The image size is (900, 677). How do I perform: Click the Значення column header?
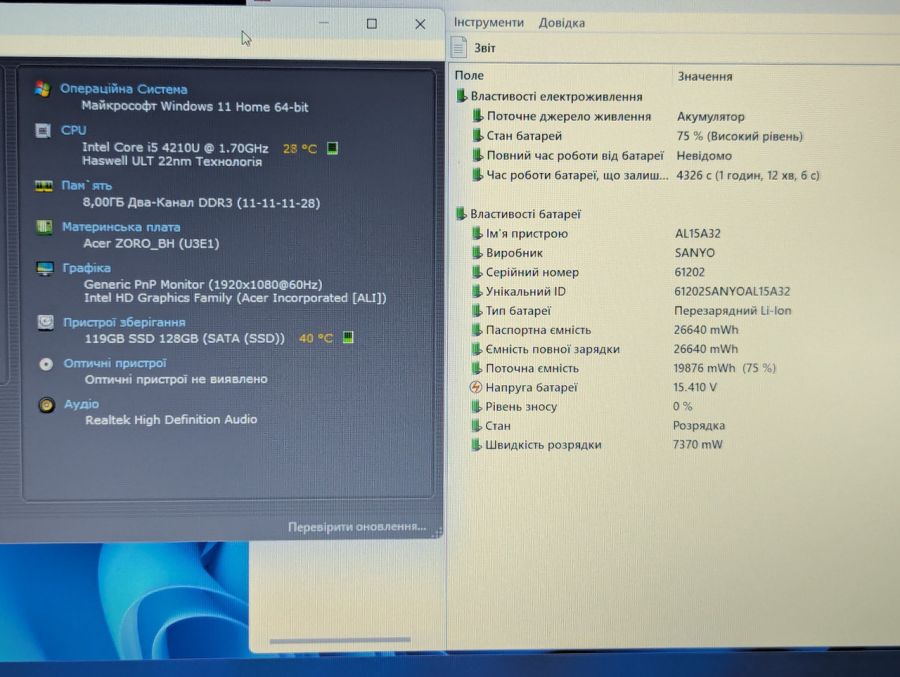[x=705, y=76]
